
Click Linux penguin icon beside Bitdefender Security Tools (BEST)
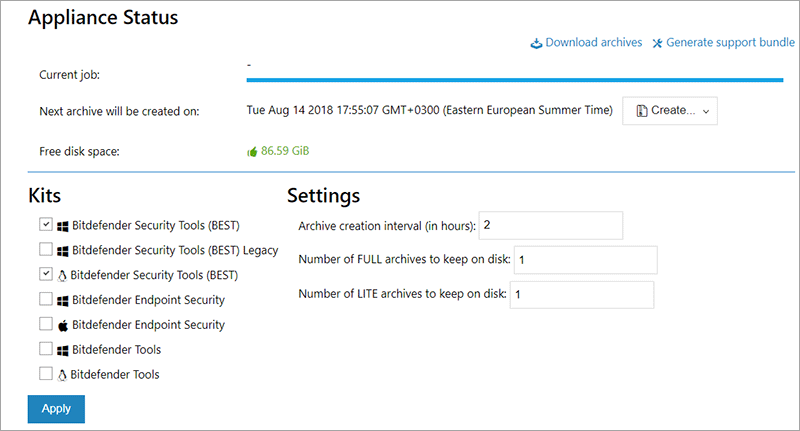(x=62, y=276)
